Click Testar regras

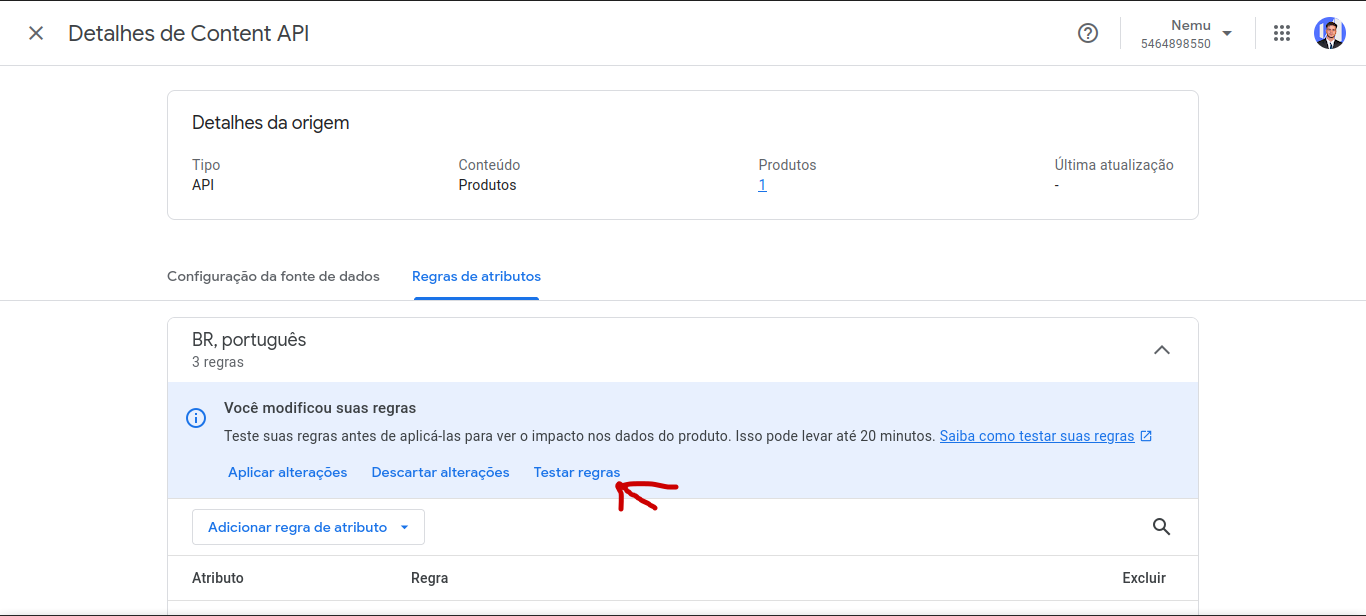[577, 472]
